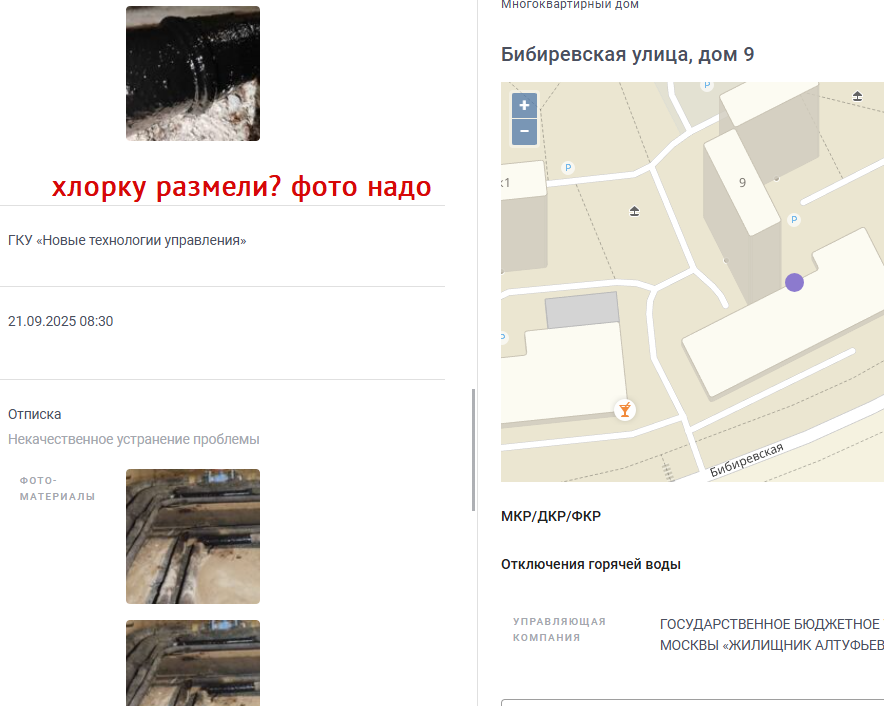
Task: Open first basement photo under Фото-материалы
Action: pos(193,536)
